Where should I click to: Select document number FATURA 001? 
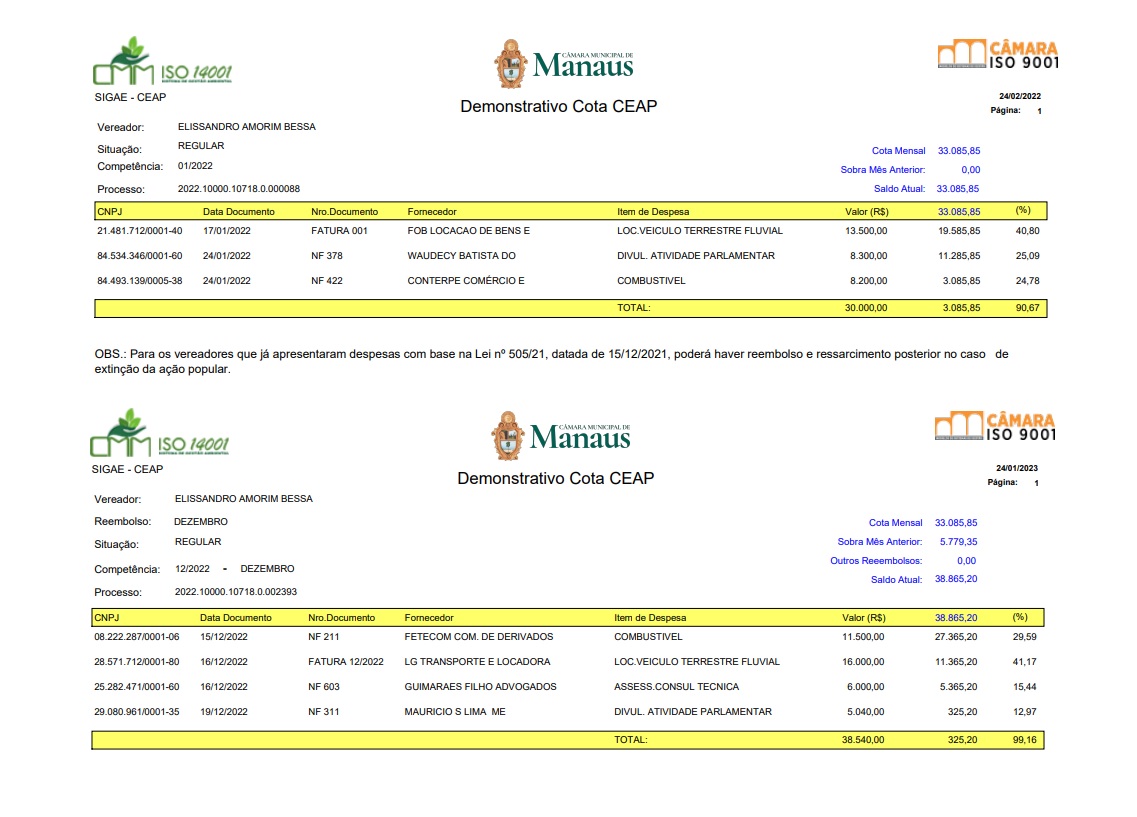pyautogui.click(x=339, y=231)
